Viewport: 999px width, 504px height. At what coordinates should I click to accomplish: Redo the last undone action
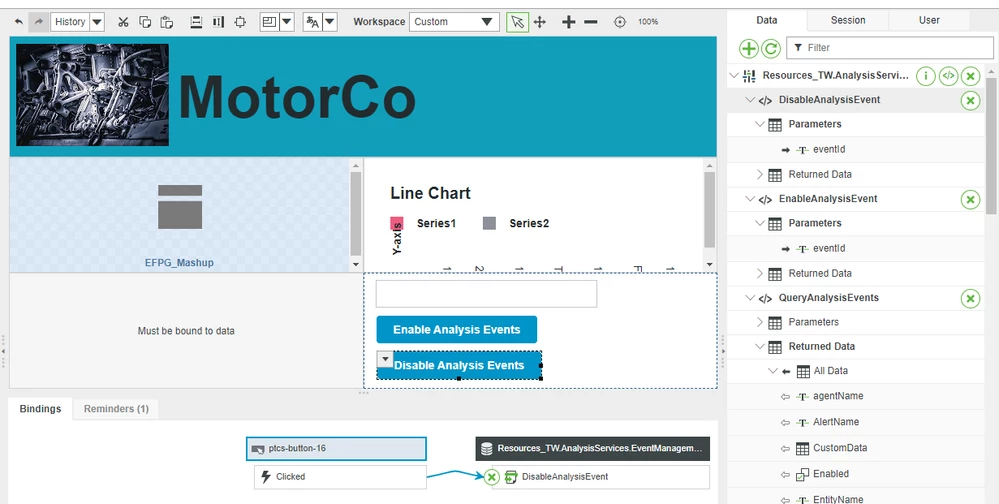click(x=38, y=22)
